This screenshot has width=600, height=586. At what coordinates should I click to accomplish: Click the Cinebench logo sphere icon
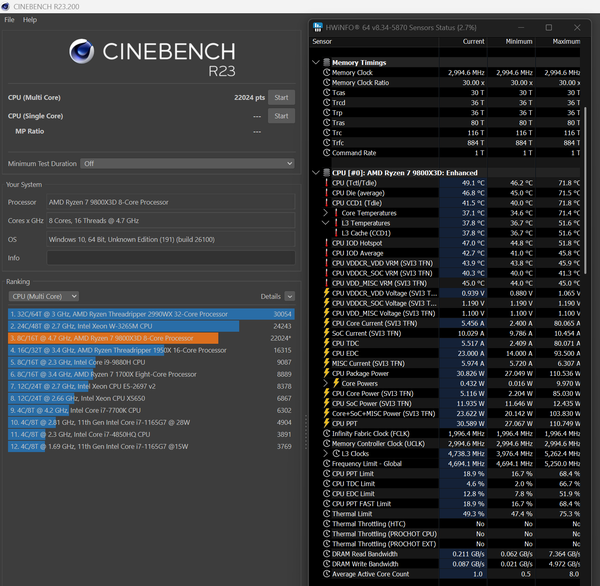tap(82, 51)
